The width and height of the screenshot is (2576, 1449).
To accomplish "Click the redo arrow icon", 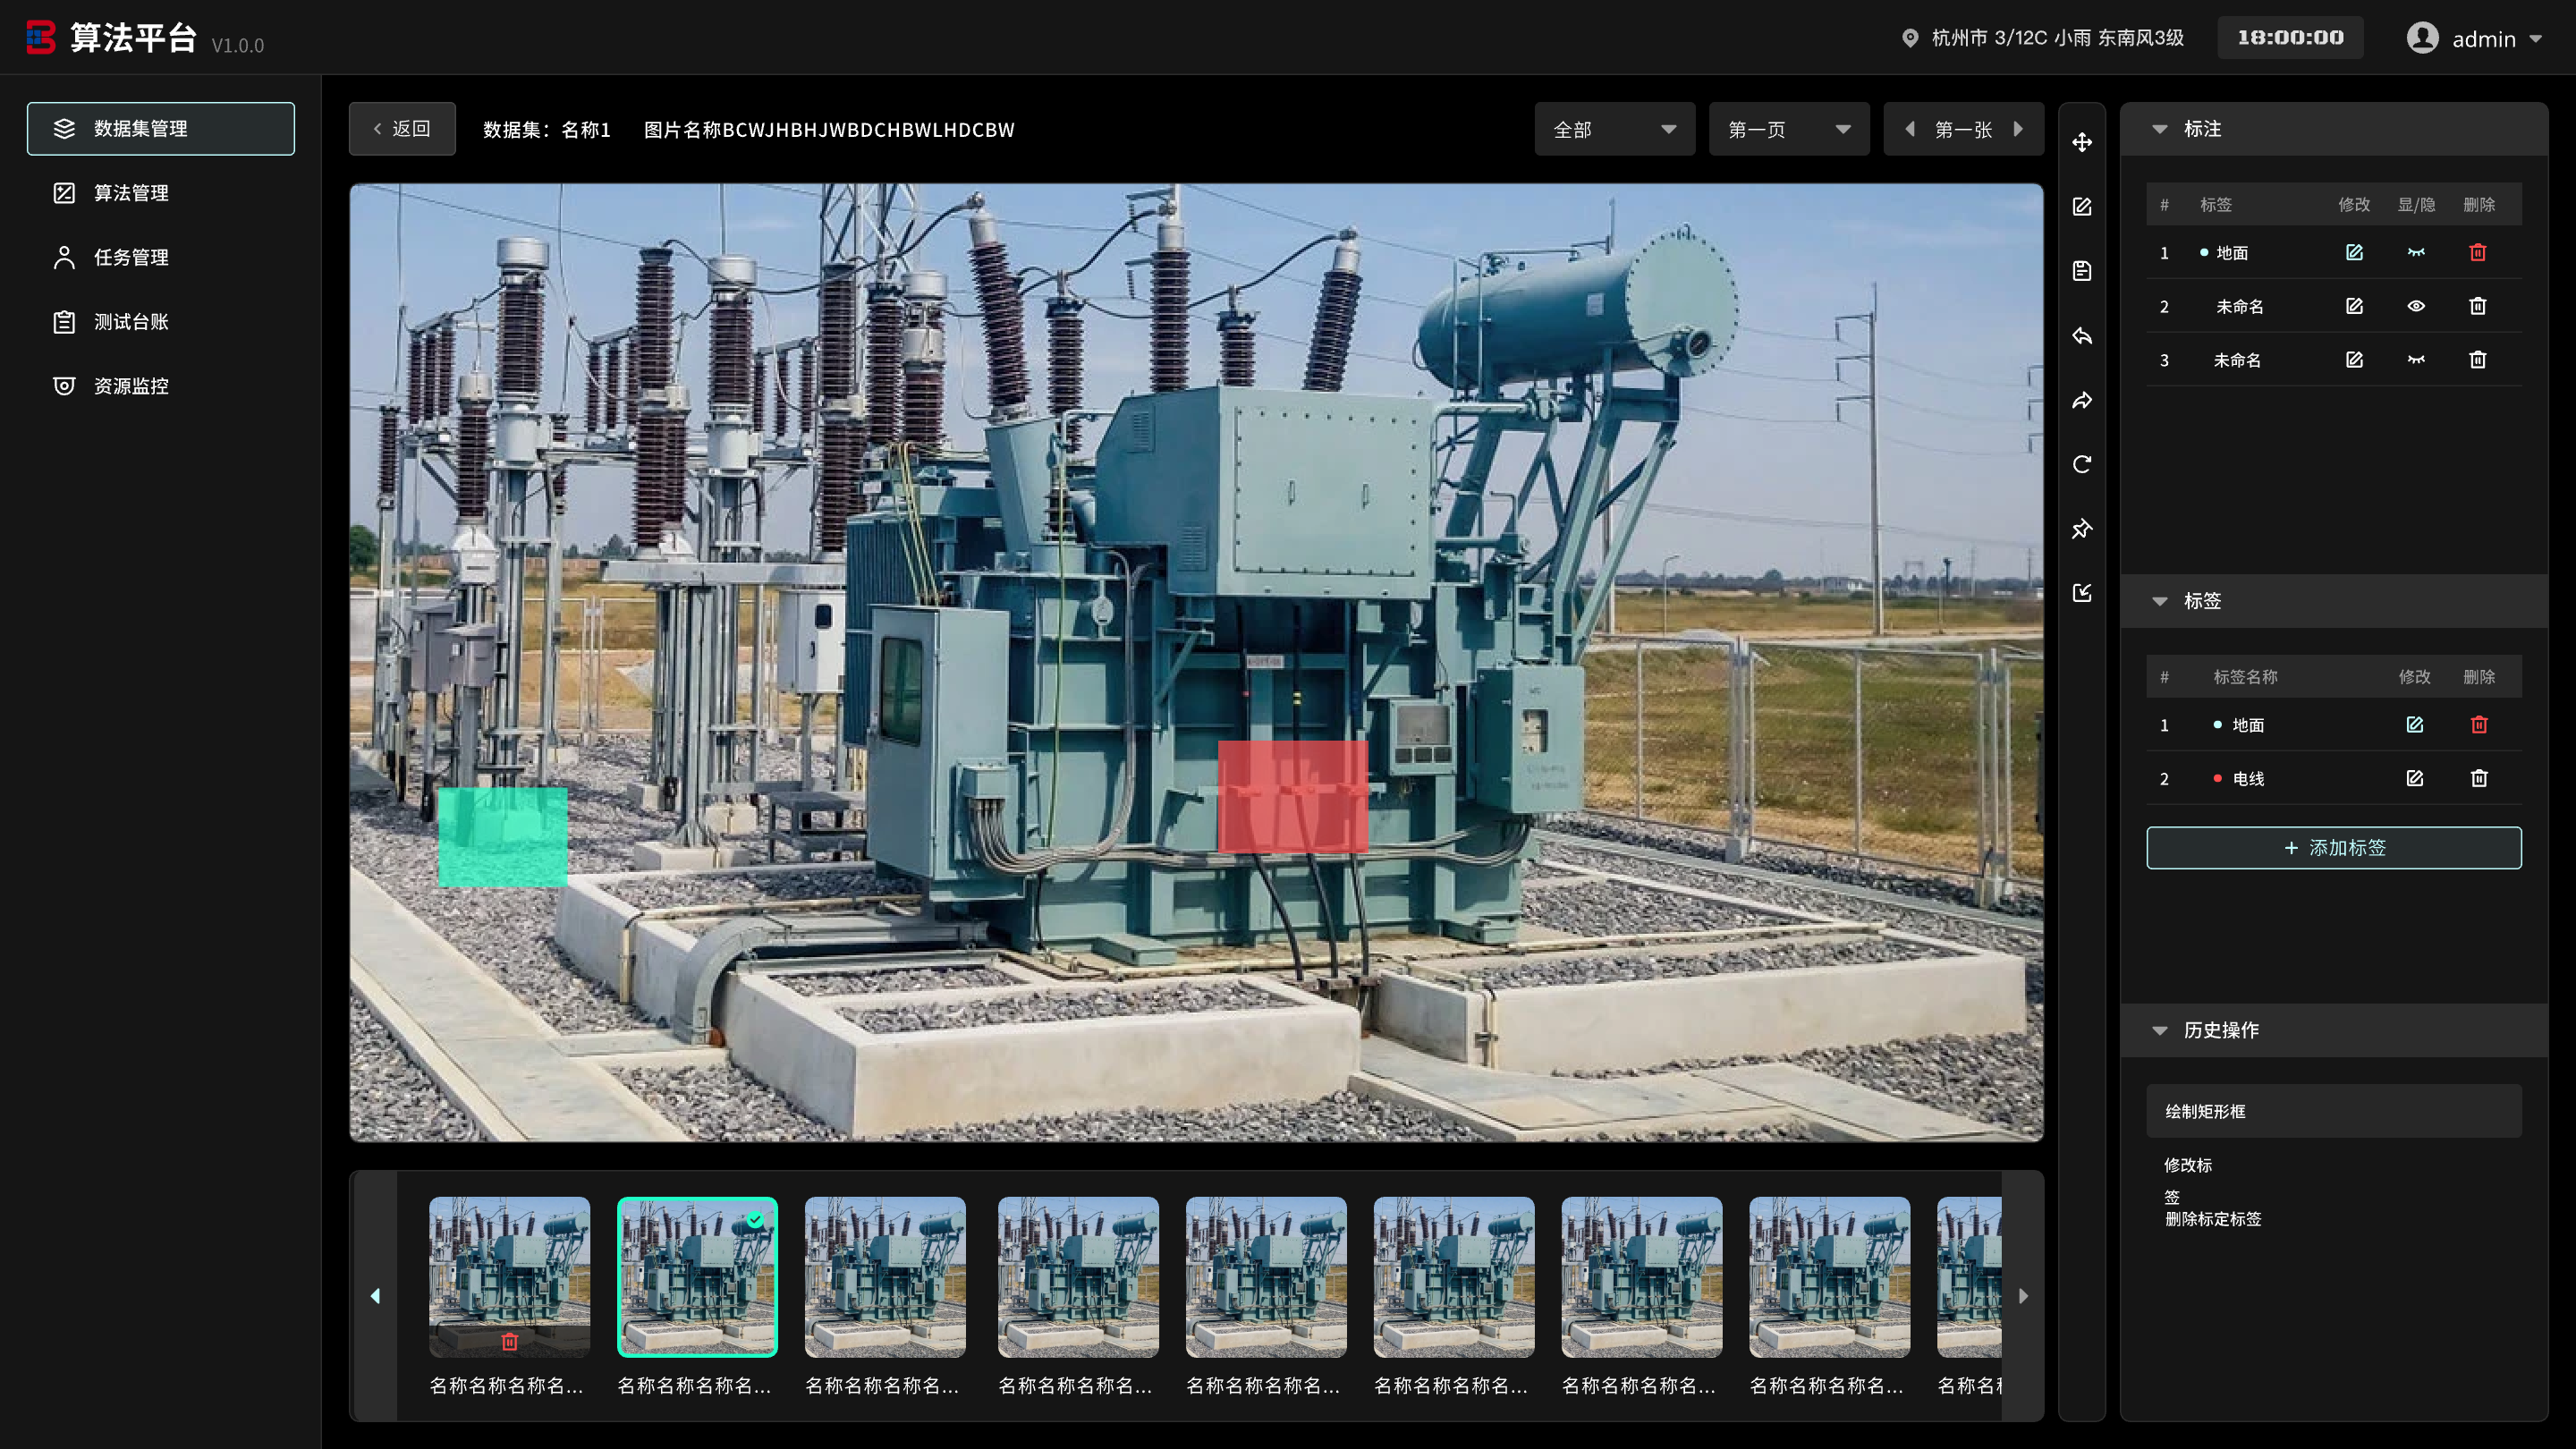I will tap(2082, 400).
